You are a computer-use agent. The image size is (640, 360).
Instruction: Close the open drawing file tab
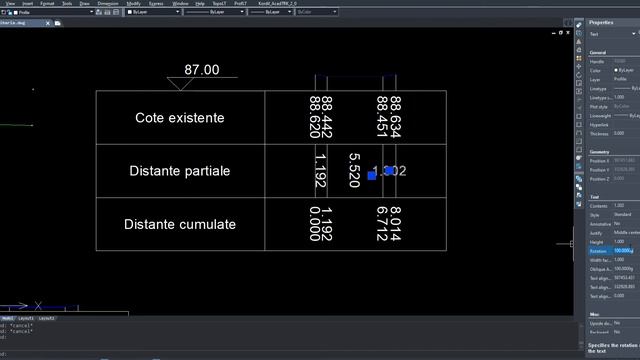(48, 23)
